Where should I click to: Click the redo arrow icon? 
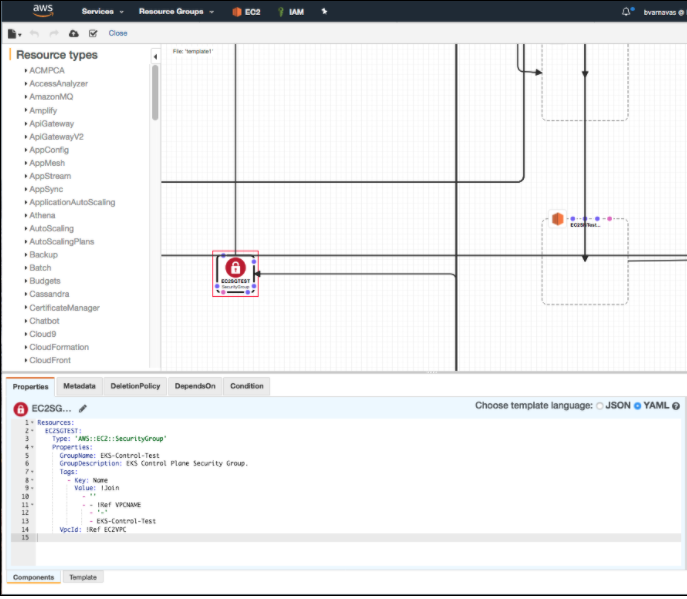pyautogui.click(x=54, y=34)
